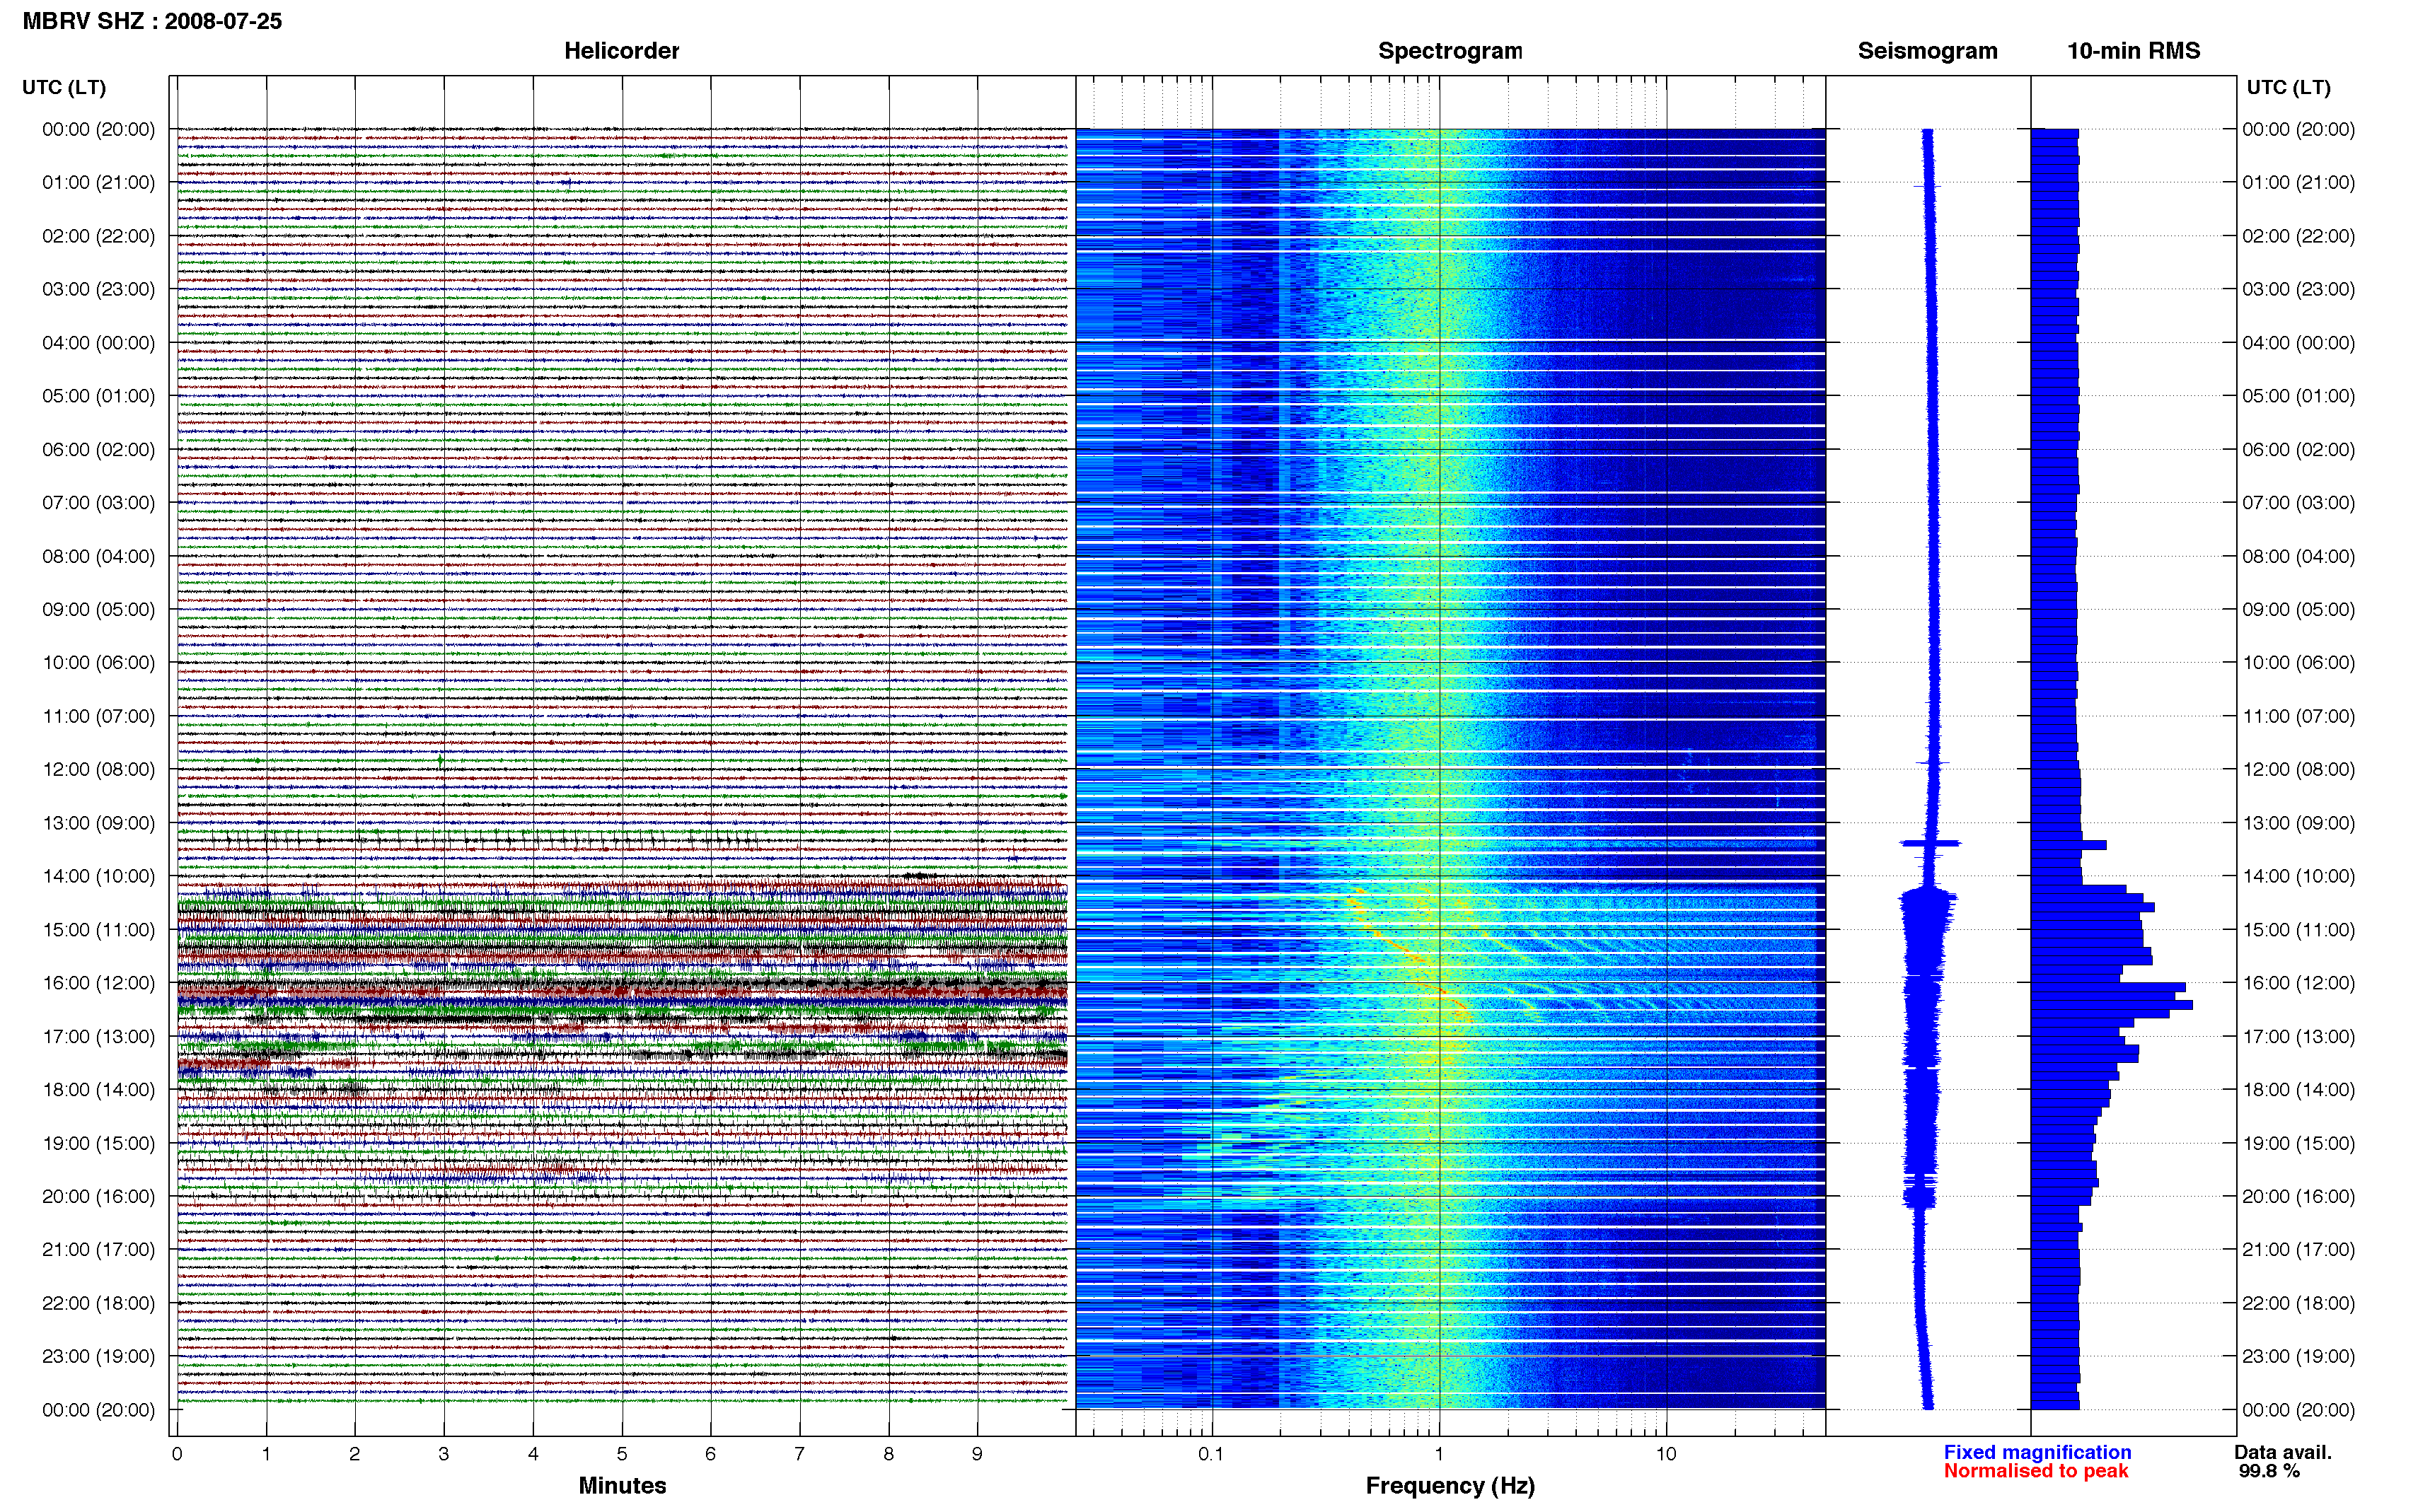Click left time label '03:00 (23:00)'
This screenshot has width=2418, height=1512.
[98, 289]
